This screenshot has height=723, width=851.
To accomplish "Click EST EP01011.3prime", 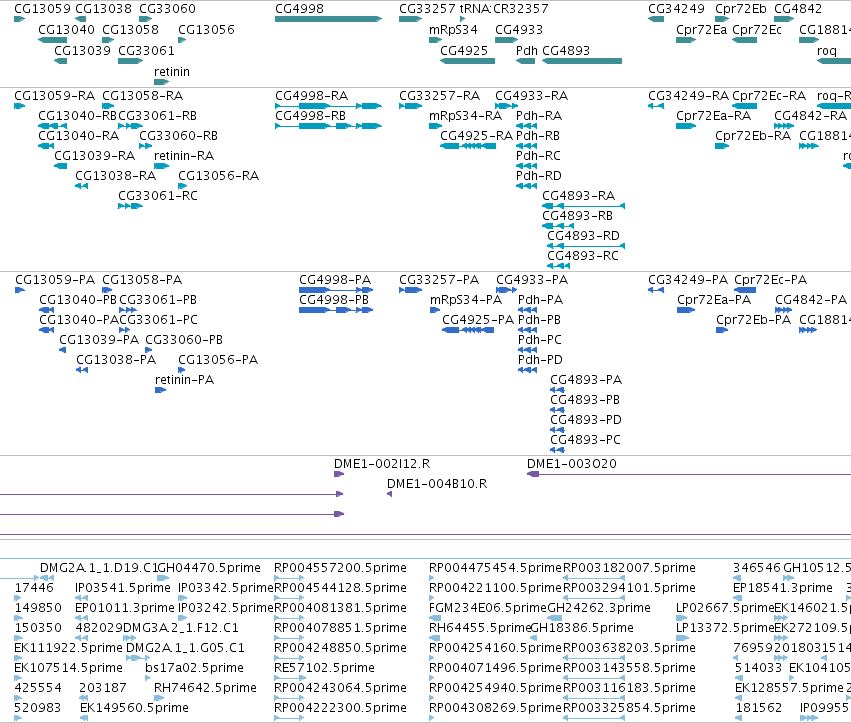I will click(125, 608).
